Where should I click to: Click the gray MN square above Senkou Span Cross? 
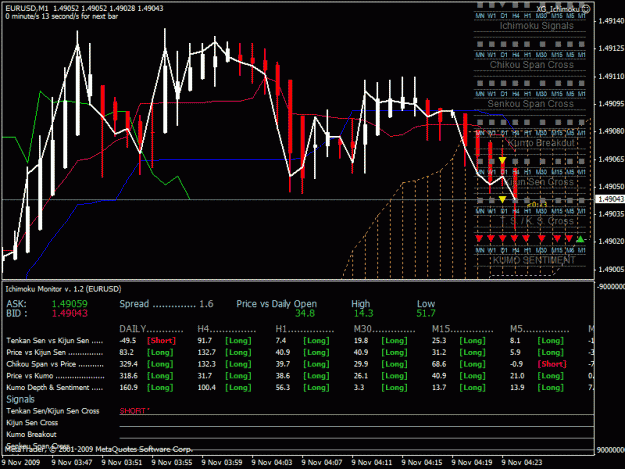pos(480,83)
